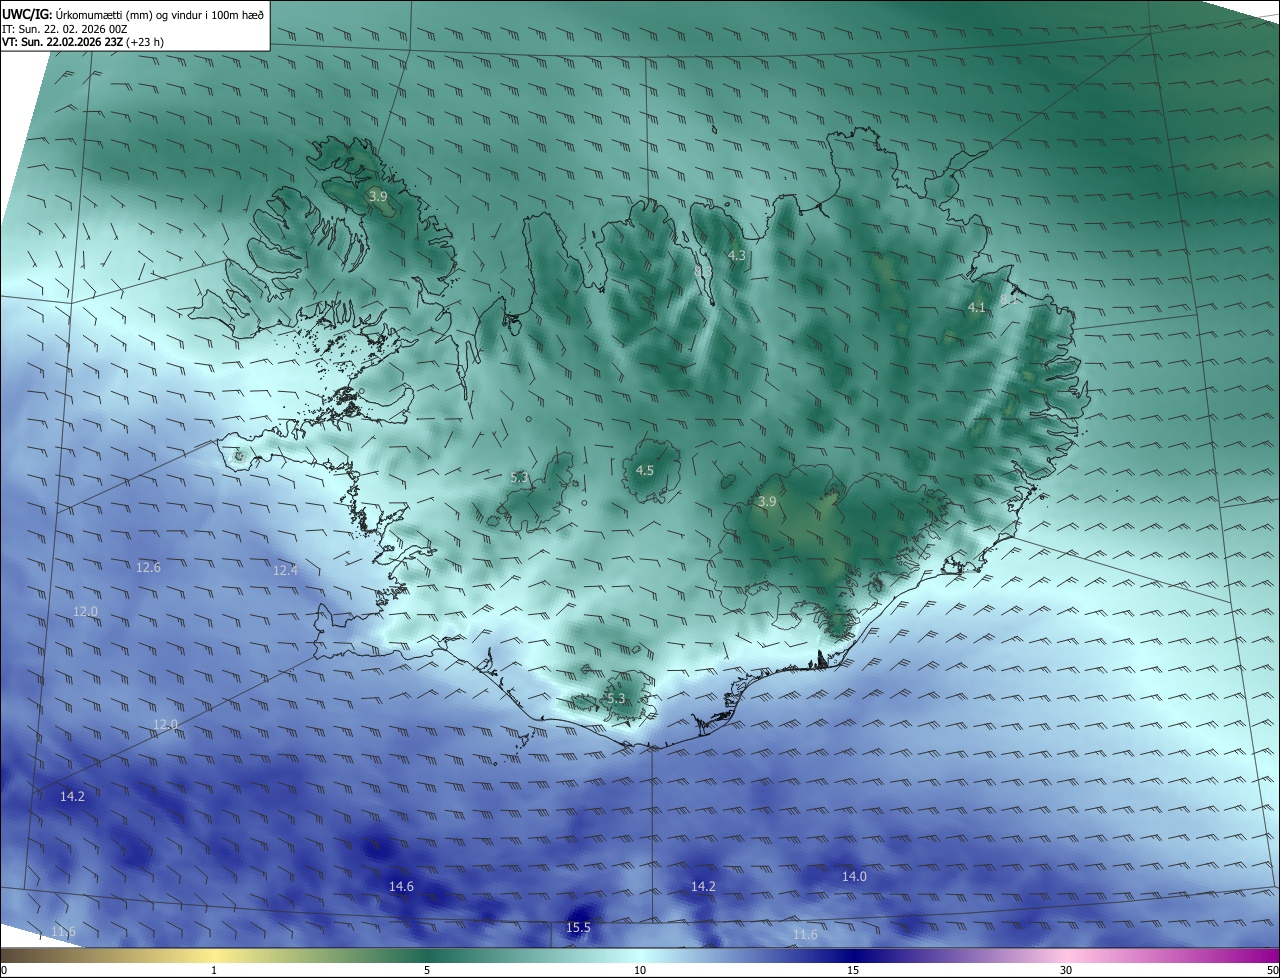Click the 50 tick at the legend's end
Screen dimensions: 1280x978
click(x=1272, y=970)
